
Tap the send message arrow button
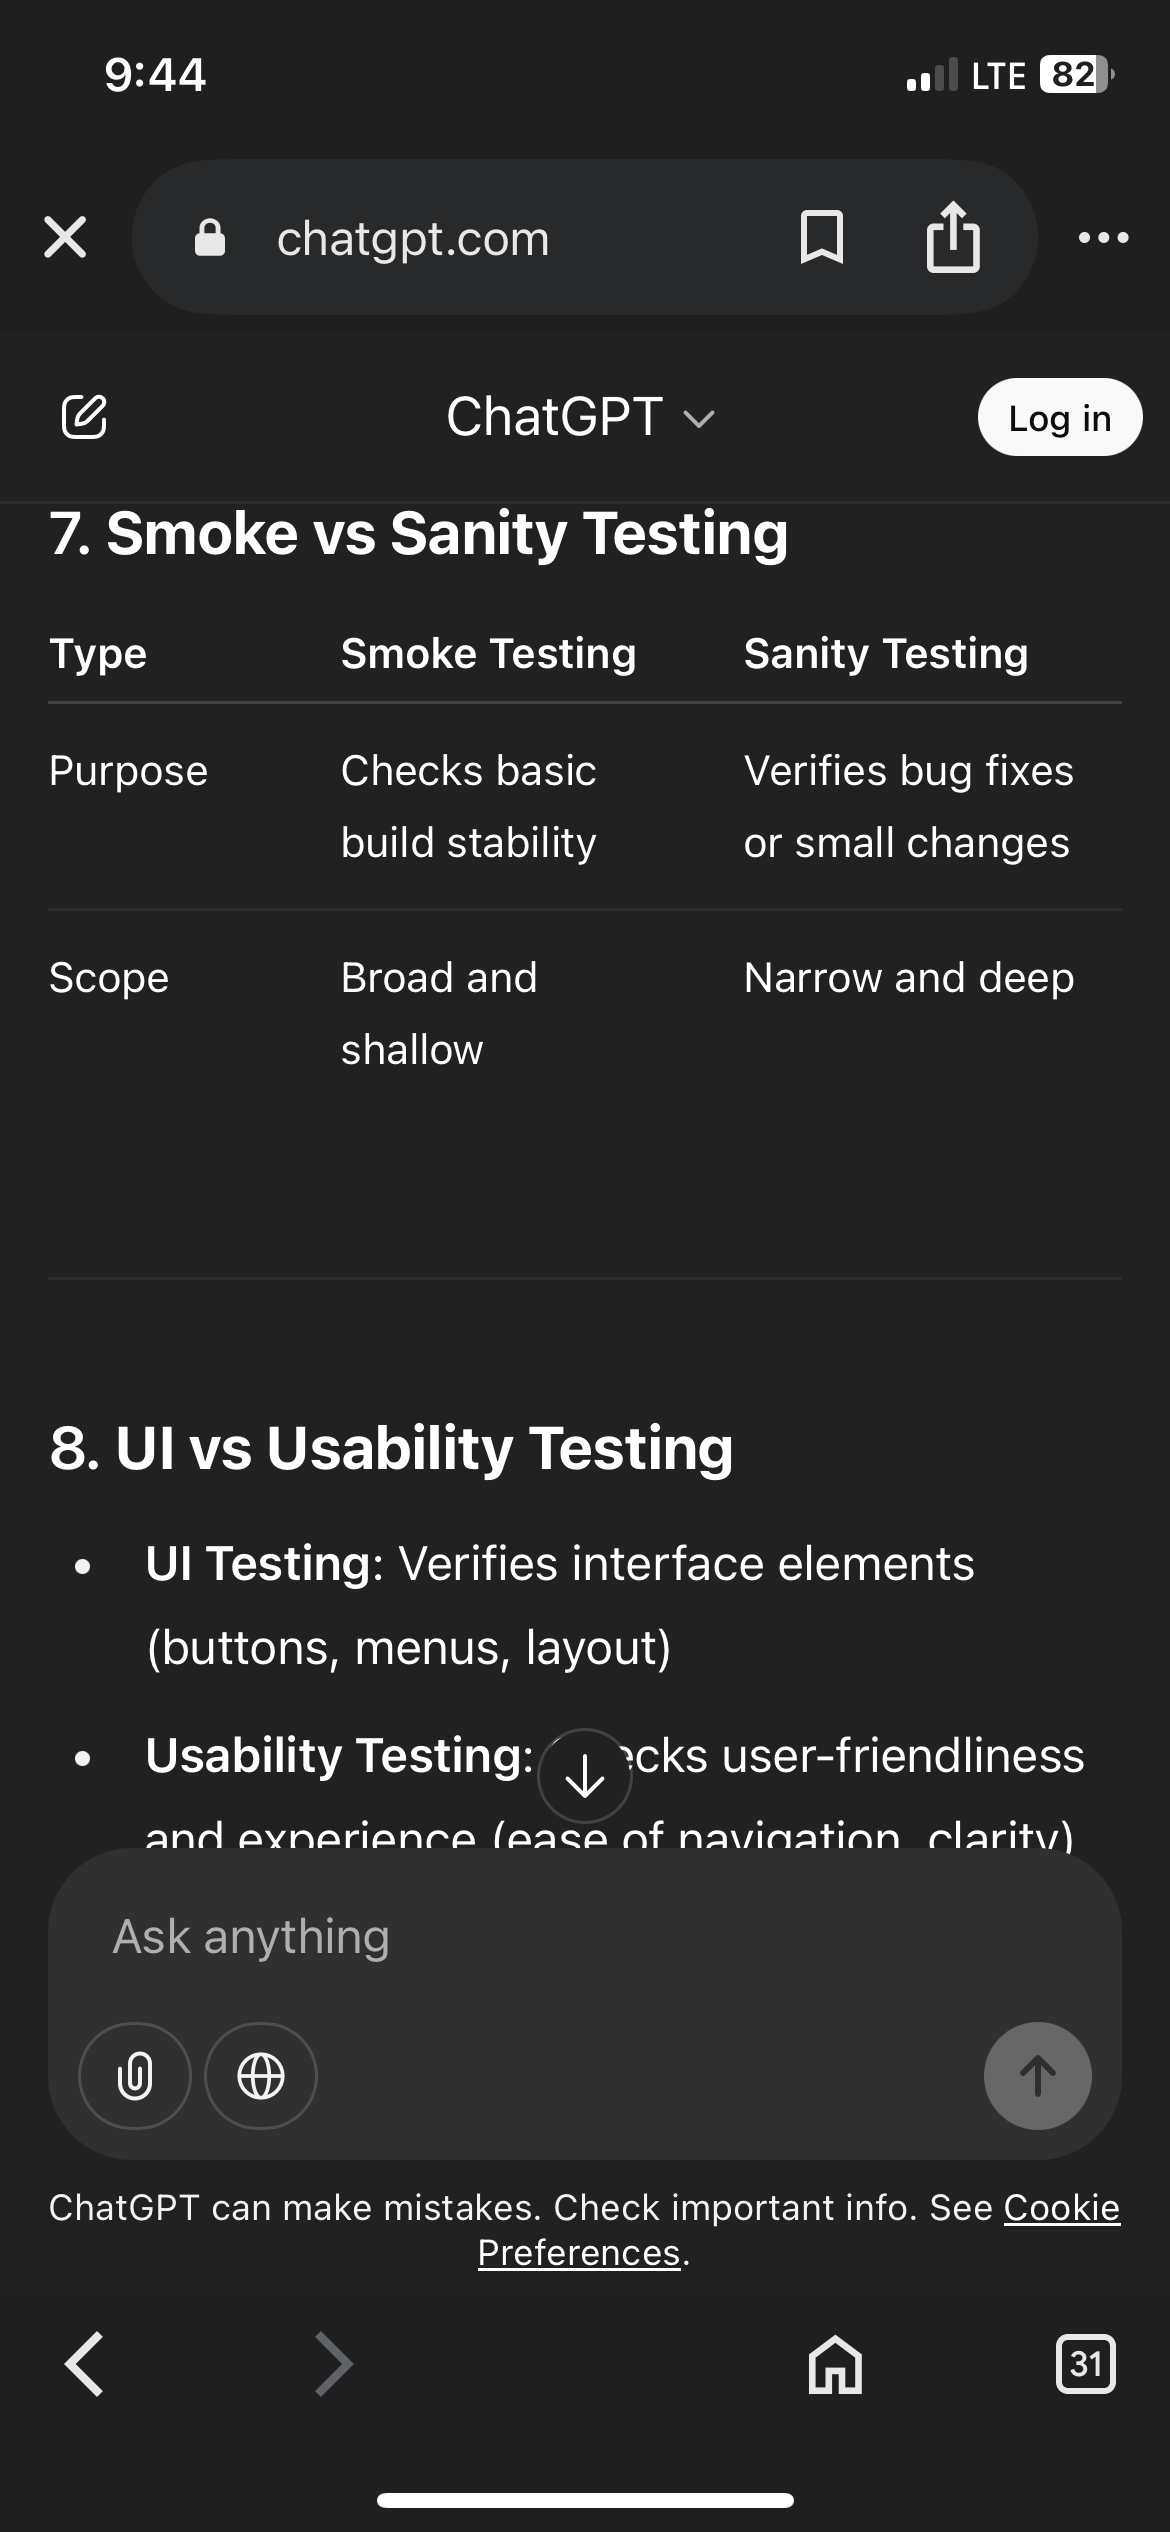1037,2076
